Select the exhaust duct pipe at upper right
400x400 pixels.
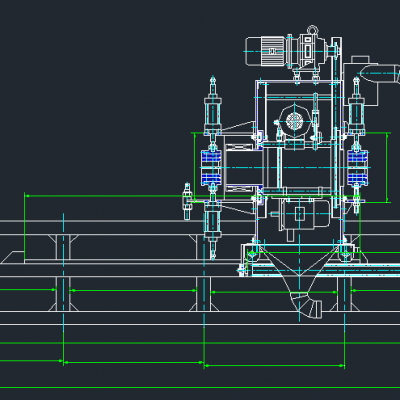coord(380,74)
